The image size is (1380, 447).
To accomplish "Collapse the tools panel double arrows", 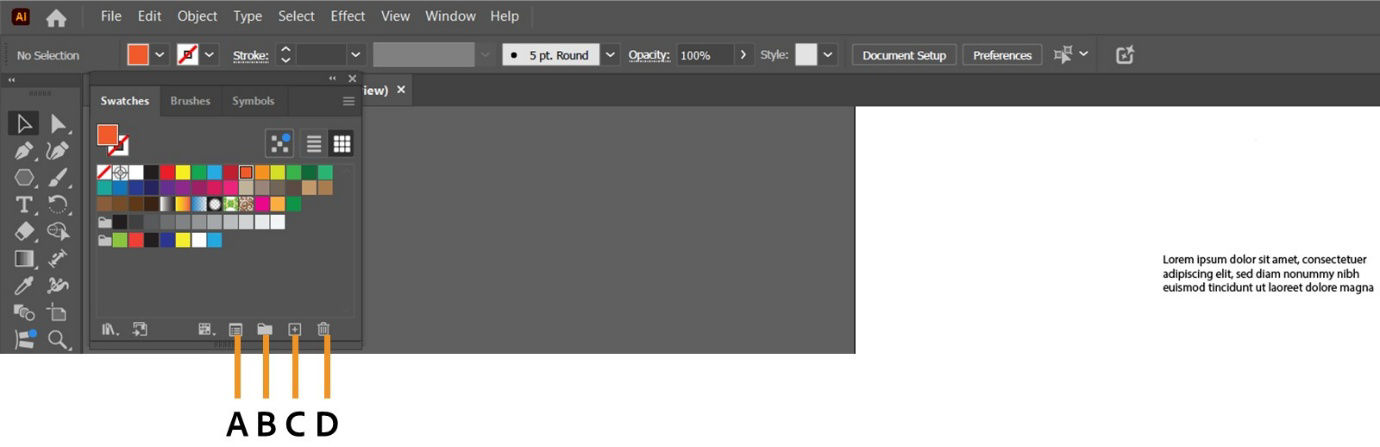I will [12, 79].
